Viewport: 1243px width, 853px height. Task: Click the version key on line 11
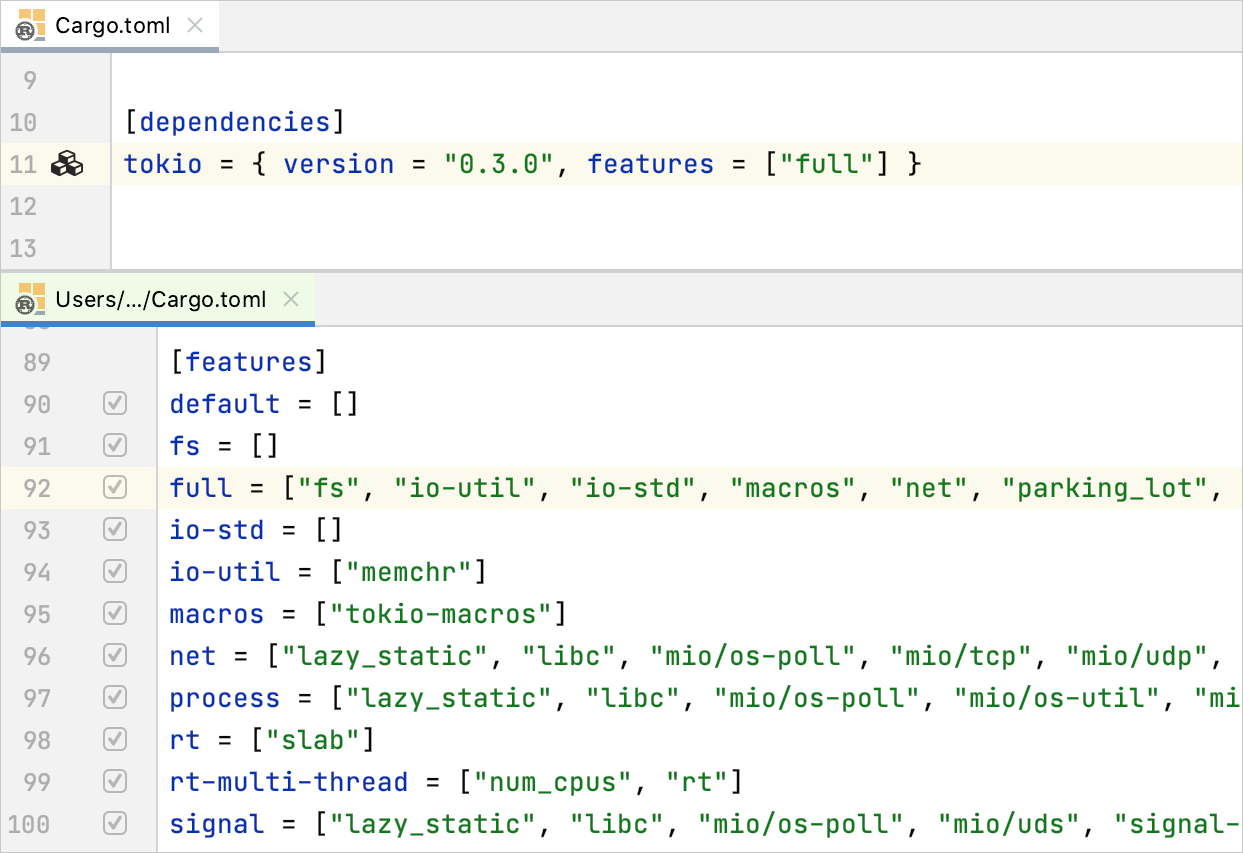(x=339, y=165)
